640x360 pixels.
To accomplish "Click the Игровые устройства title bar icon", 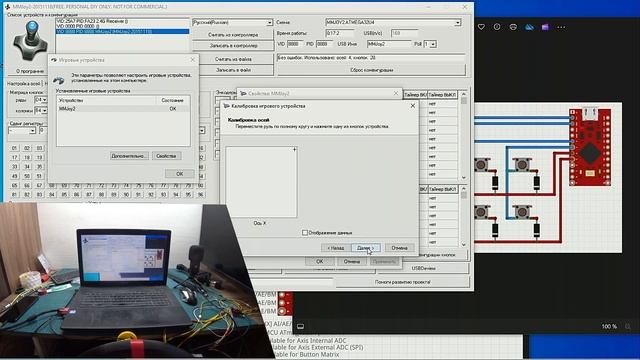I will tap(53, 60).
